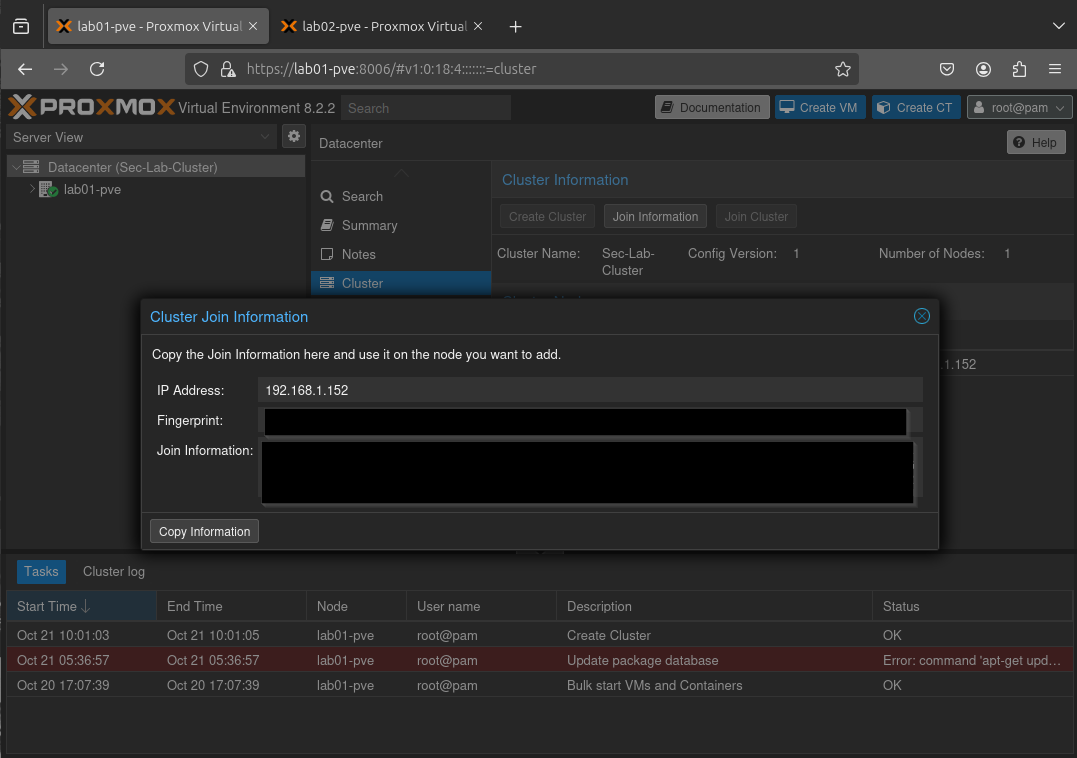
Task: Close the Cluster Join Information dialog
Action: coord(921,316)
